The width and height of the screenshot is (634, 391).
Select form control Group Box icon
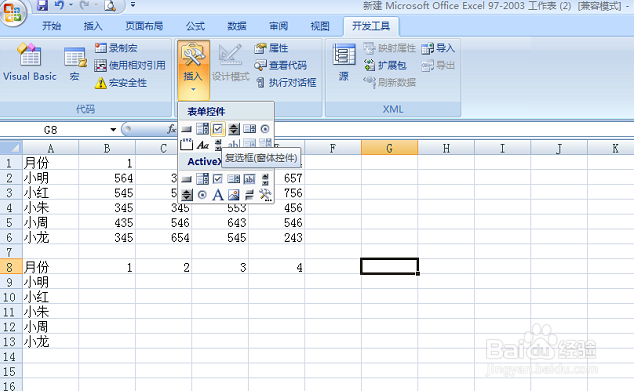tap(186, 144)
